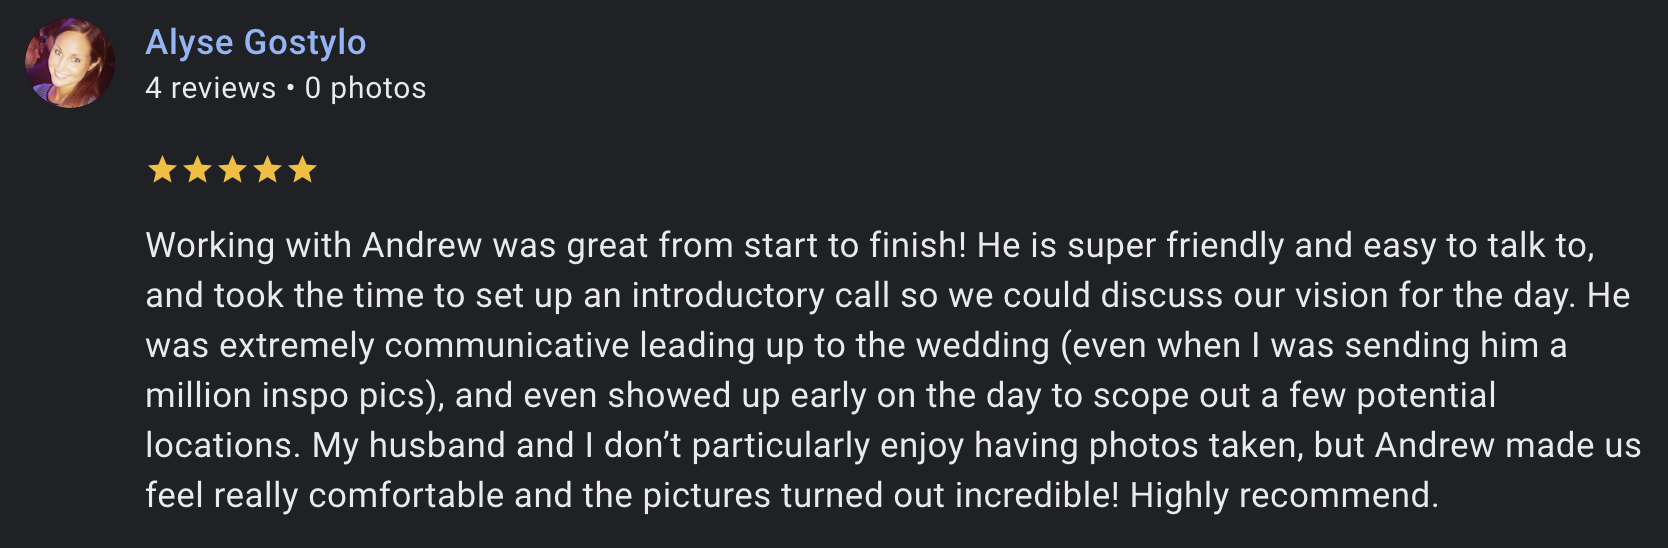Click the fourth gold star
Viewport: 1668px width, 548px height.
pyautogui.click(x=267, y=170)
